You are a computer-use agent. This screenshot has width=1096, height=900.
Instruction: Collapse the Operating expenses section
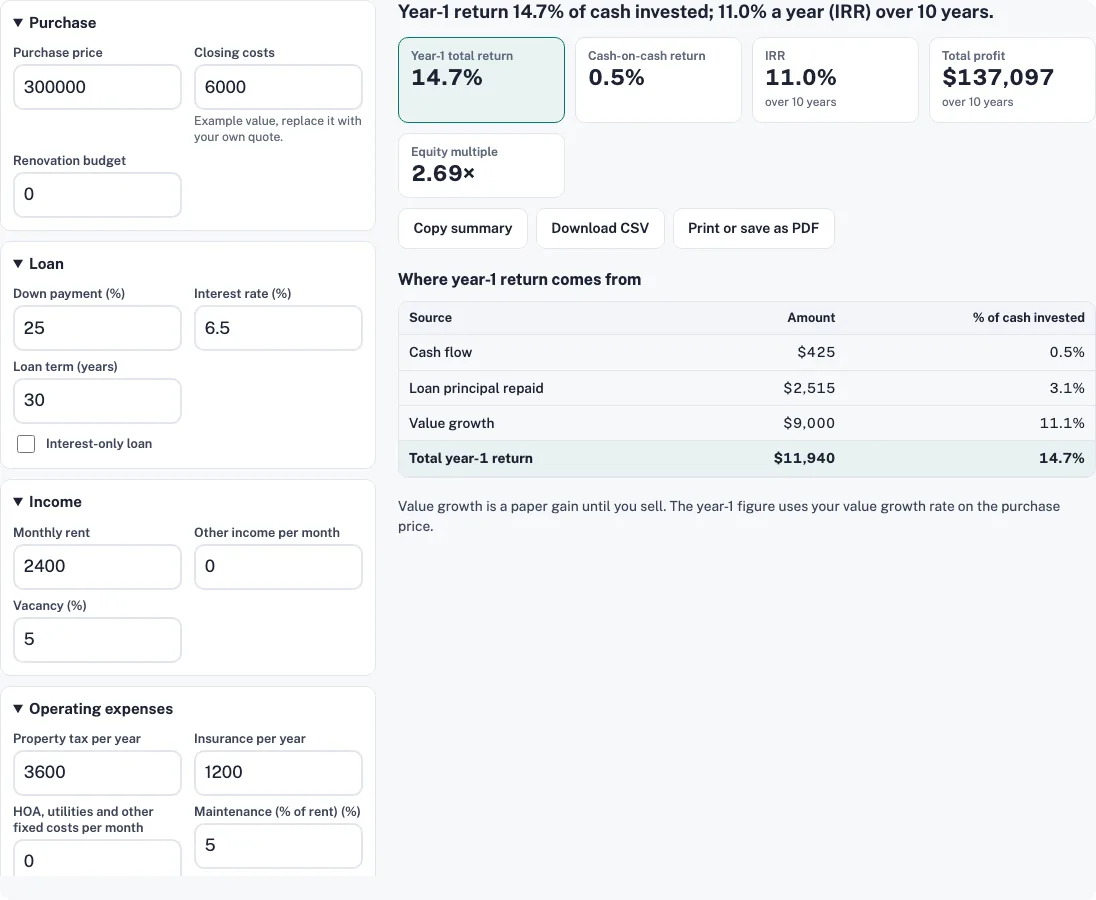(93, 709)
